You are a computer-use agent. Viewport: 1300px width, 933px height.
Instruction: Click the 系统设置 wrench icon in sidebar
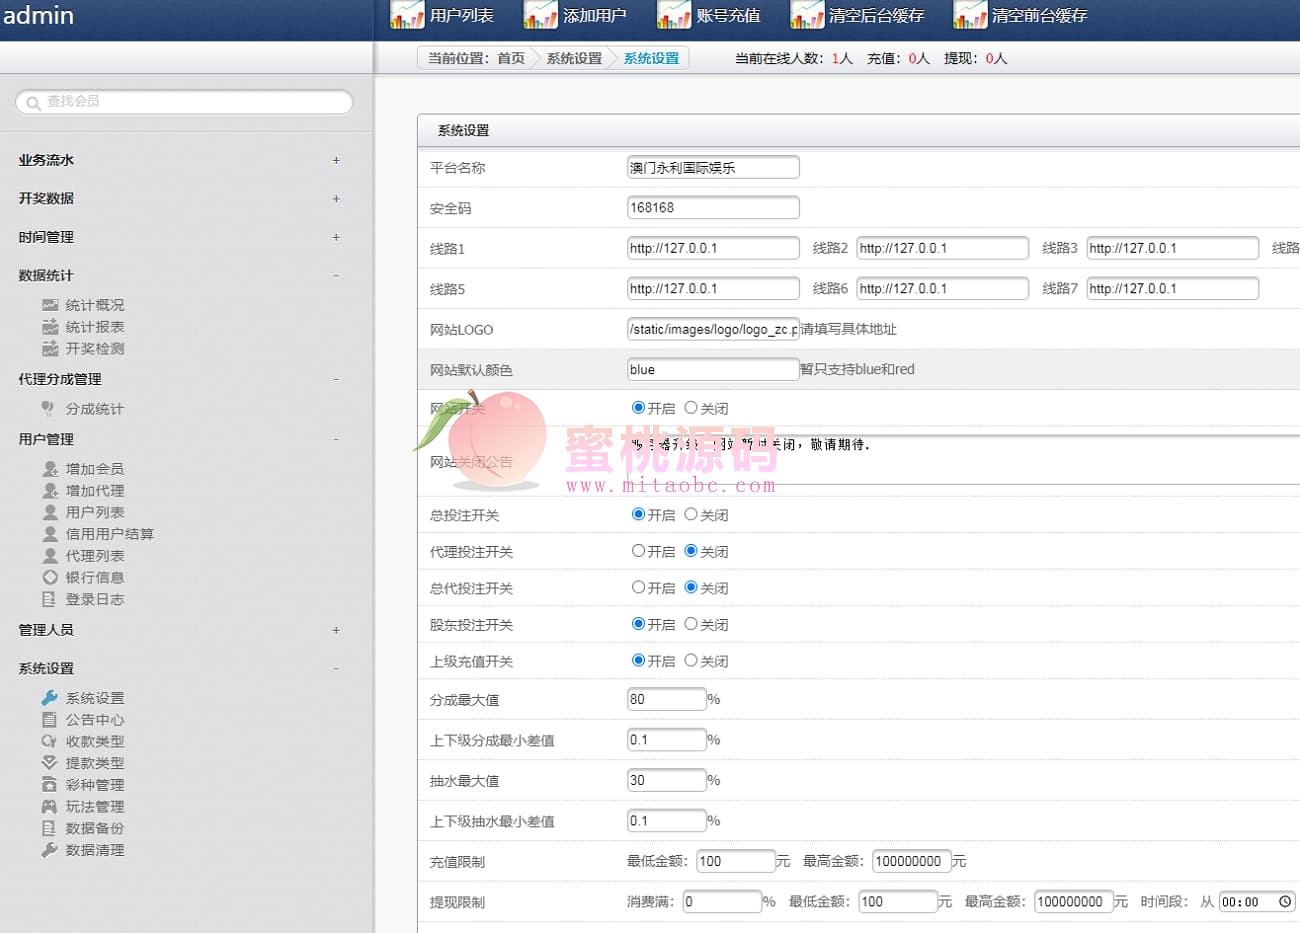(x=50, y=698)
